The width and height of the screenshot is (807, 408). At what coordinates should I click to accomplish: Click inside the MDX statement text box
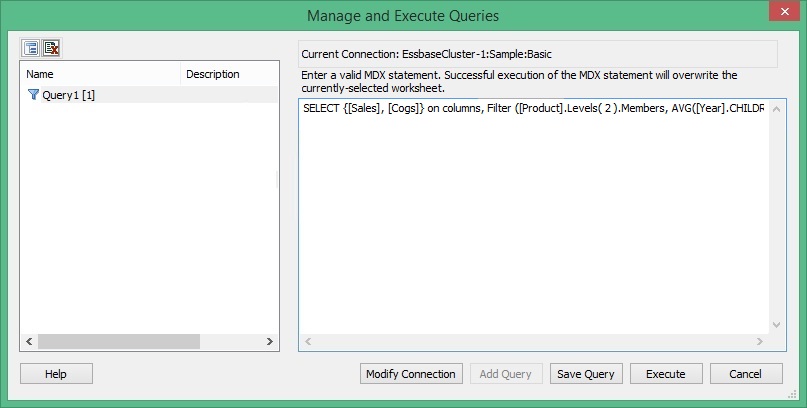(x=535, y=220)
